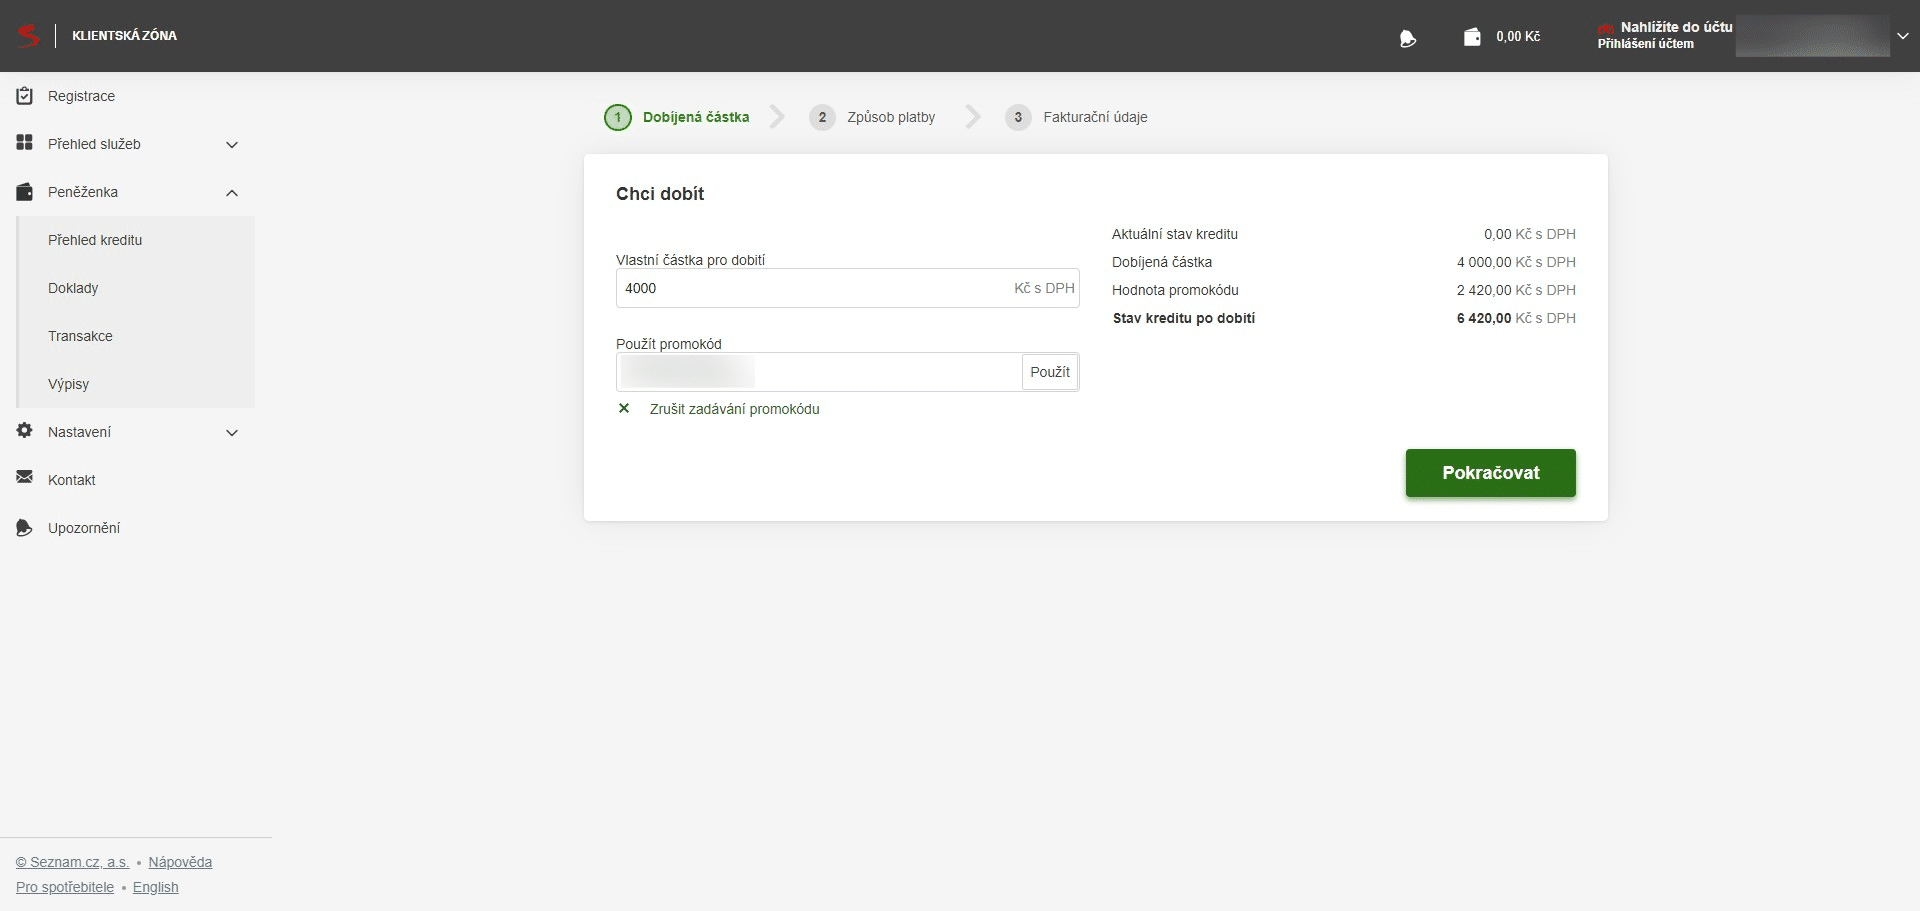
Task: Select Doklady in wallet submenu
Action: [73, 288]
